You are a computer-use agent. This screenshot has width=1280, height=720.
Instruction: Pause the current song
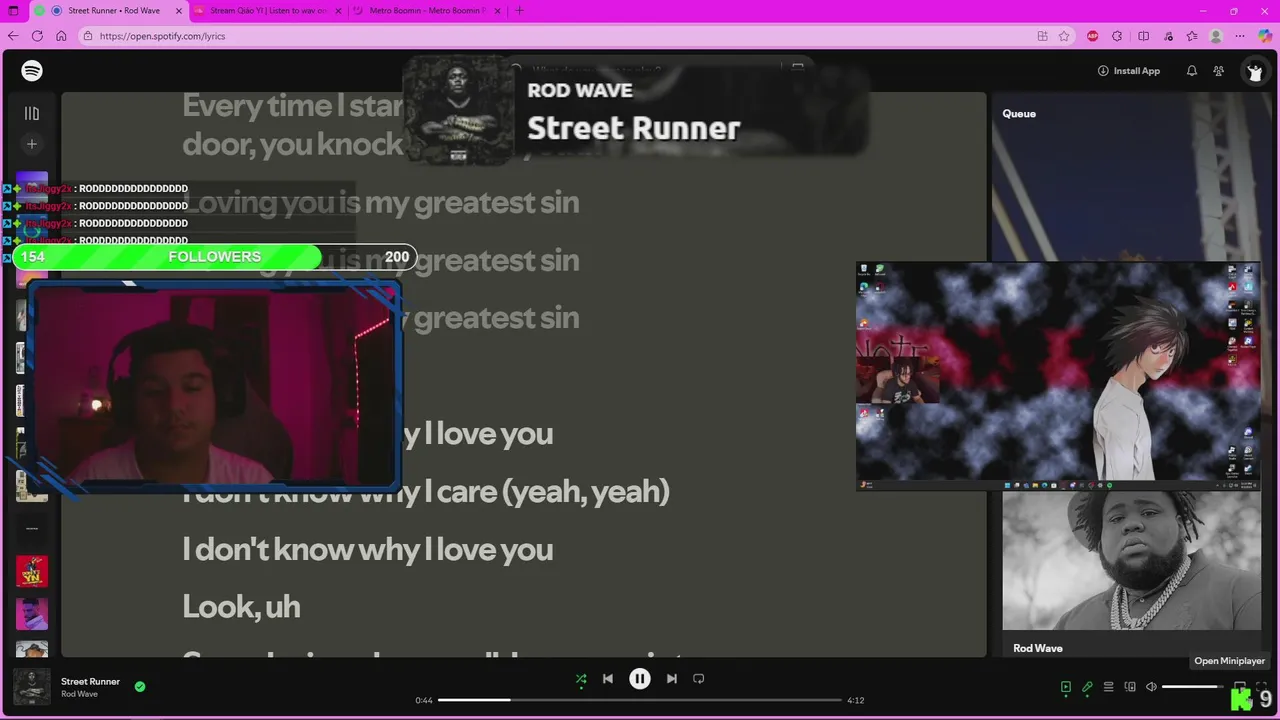[x=640, y=679]
